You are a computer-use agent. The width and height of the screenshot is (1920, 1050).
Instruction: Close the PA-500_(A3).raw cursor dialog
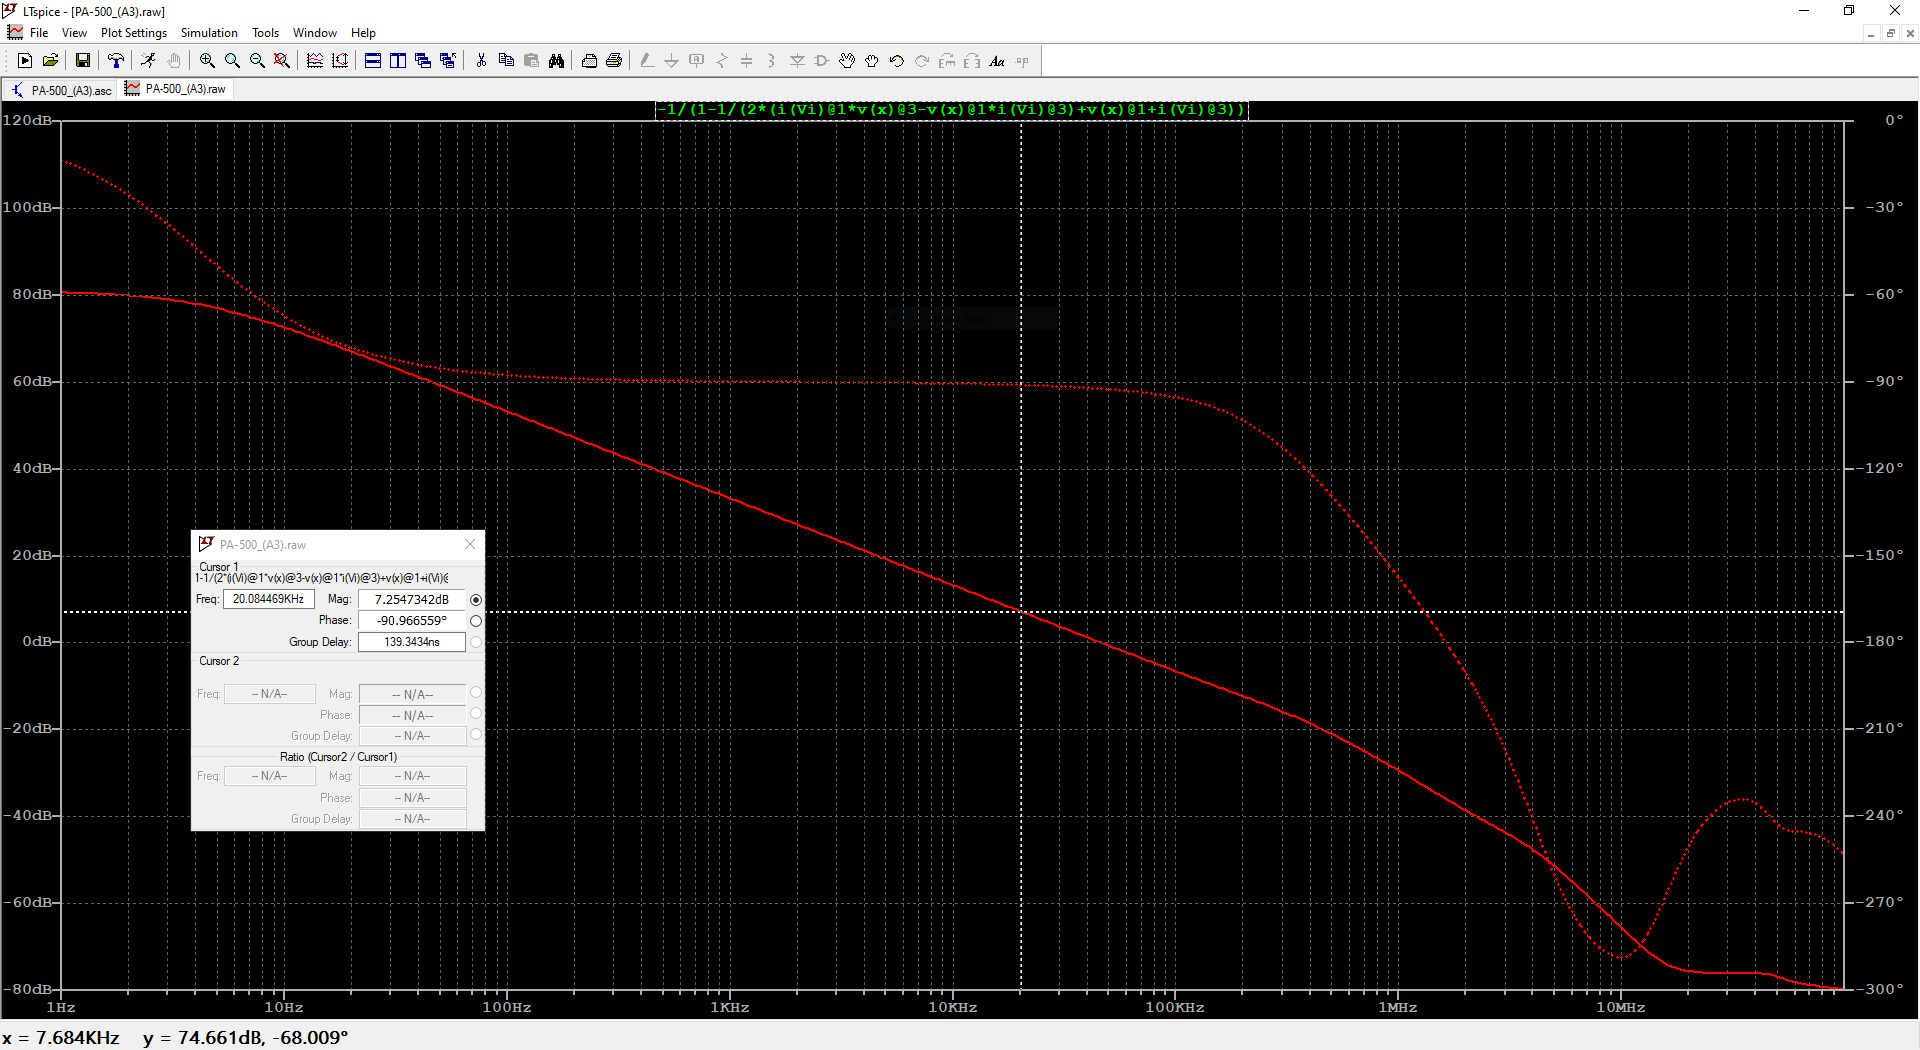tap(470, 544)
